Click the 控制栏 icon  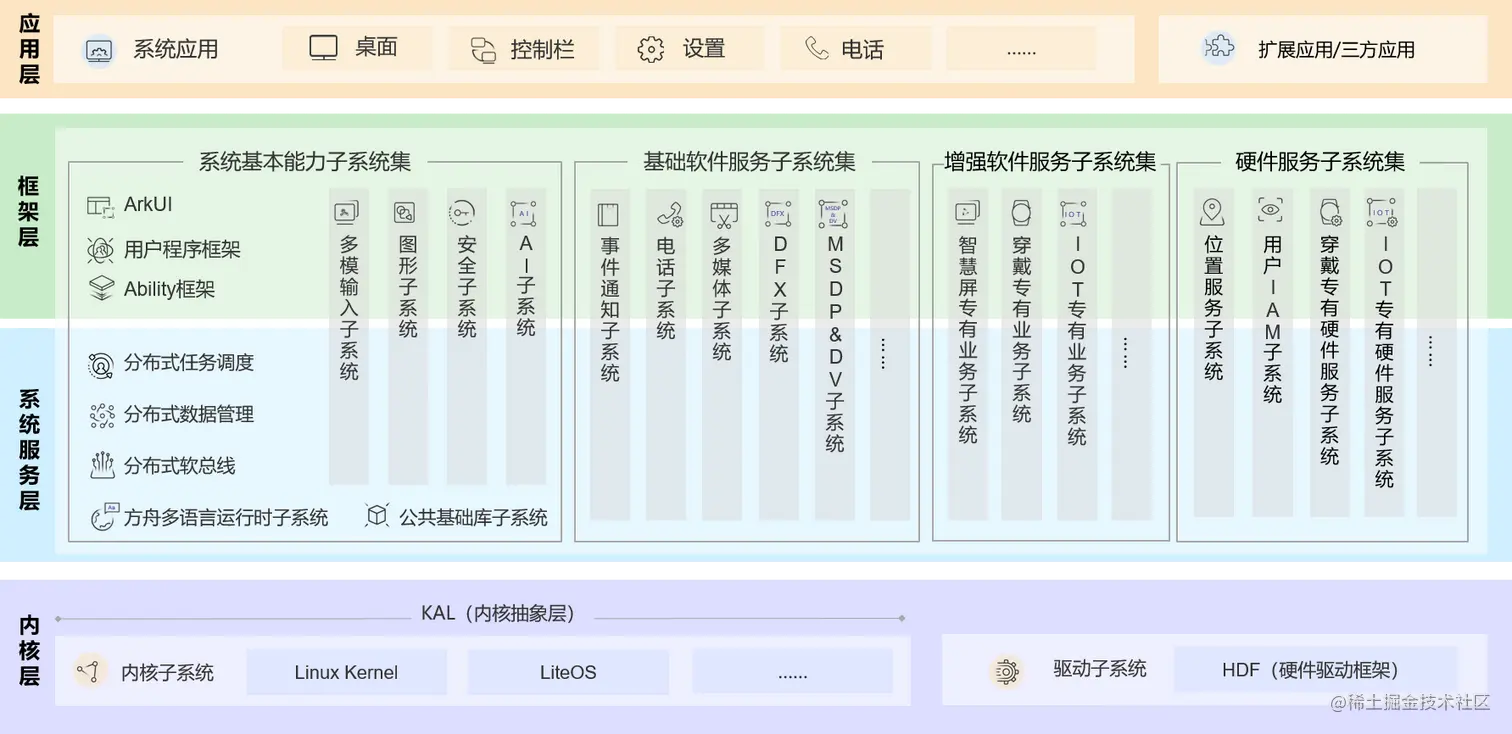(x=484, y=50)
